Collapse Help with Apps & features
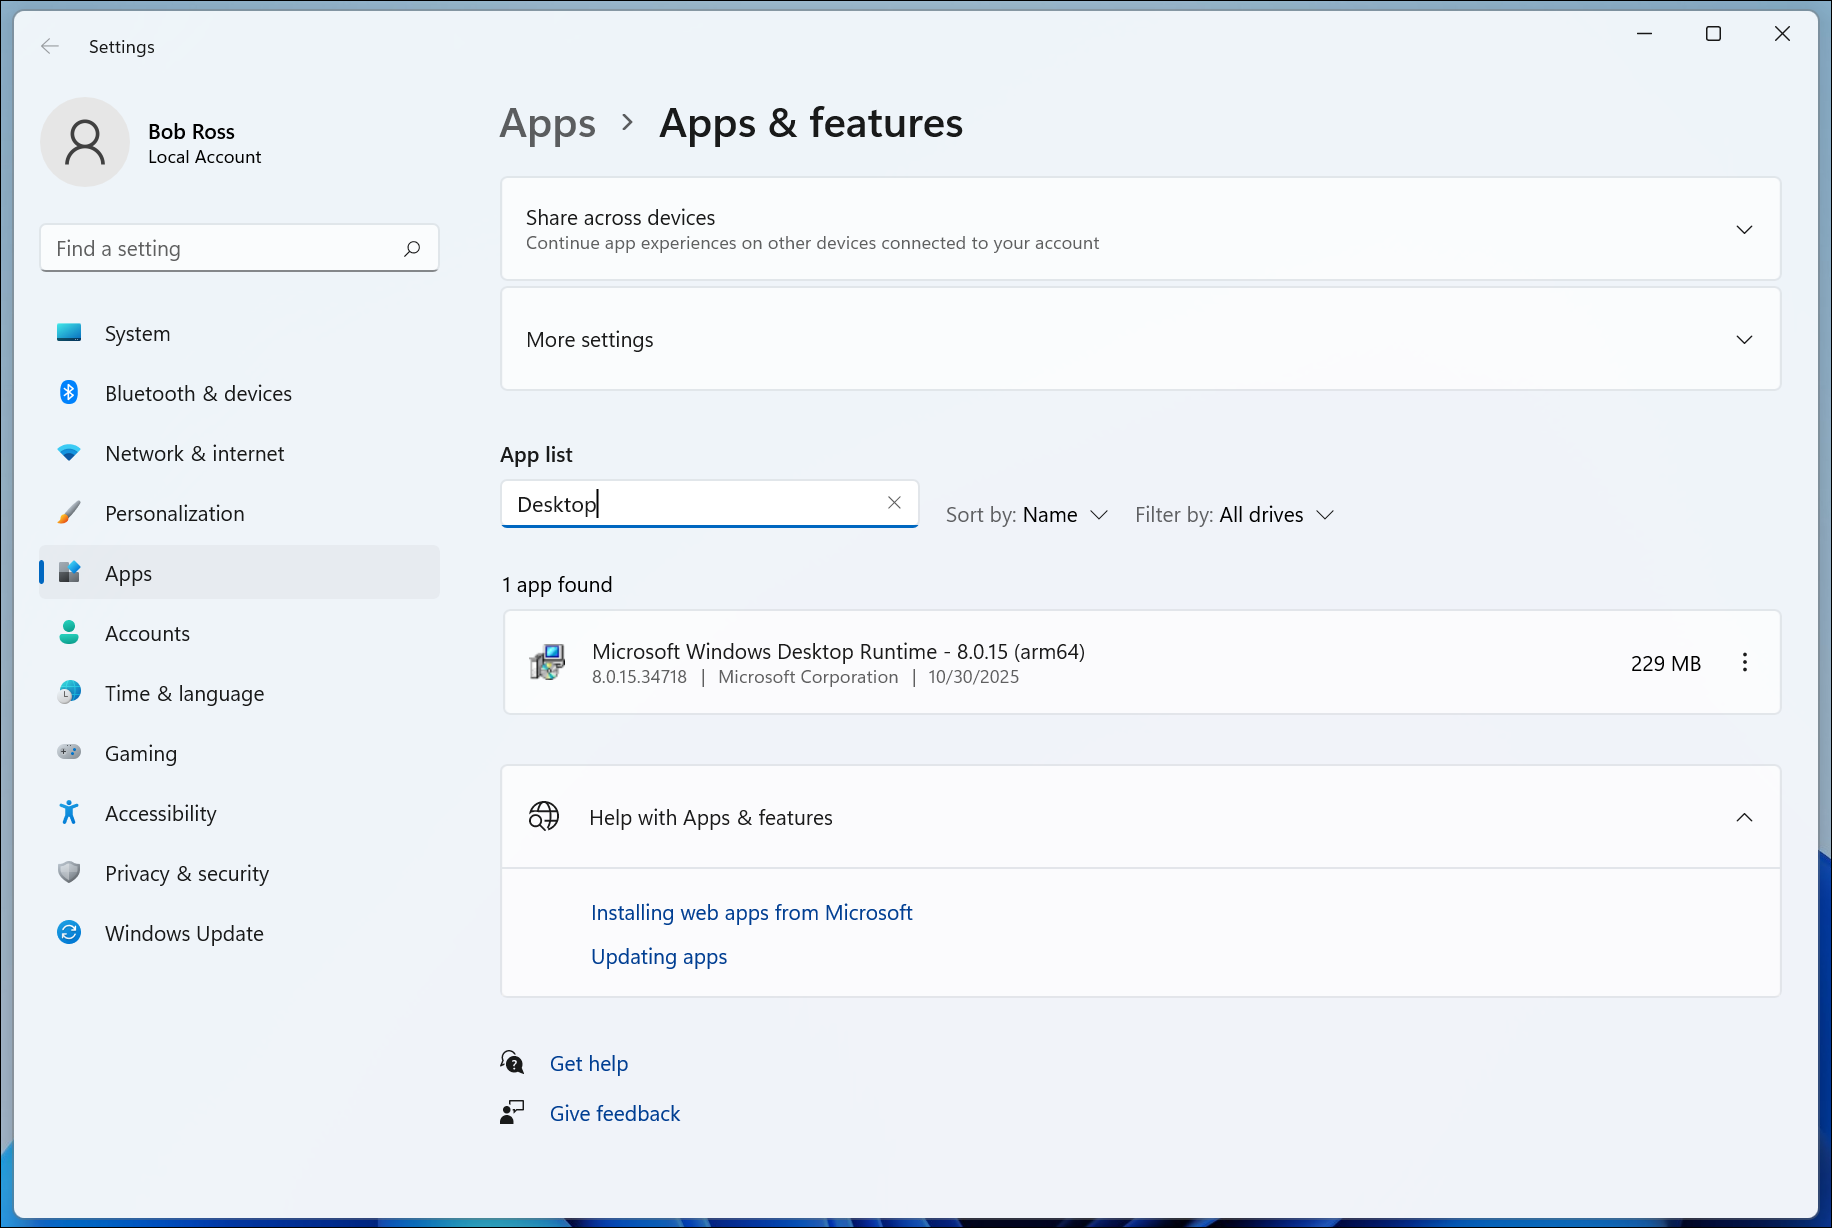This screenshot has width=1832, height=1228. tap(1744, 818)
